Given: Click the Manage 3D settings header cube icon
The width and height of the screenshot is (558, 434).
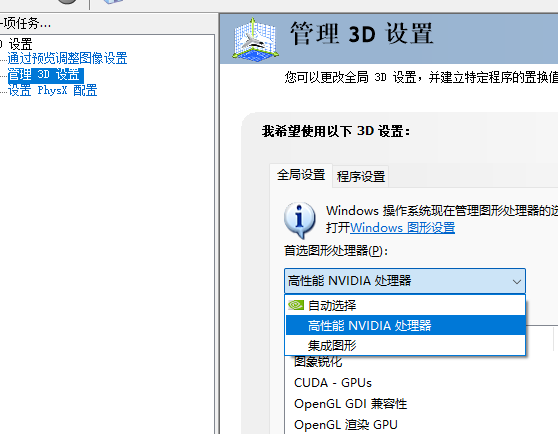Looking at the screenshot, I should point(255,39).
